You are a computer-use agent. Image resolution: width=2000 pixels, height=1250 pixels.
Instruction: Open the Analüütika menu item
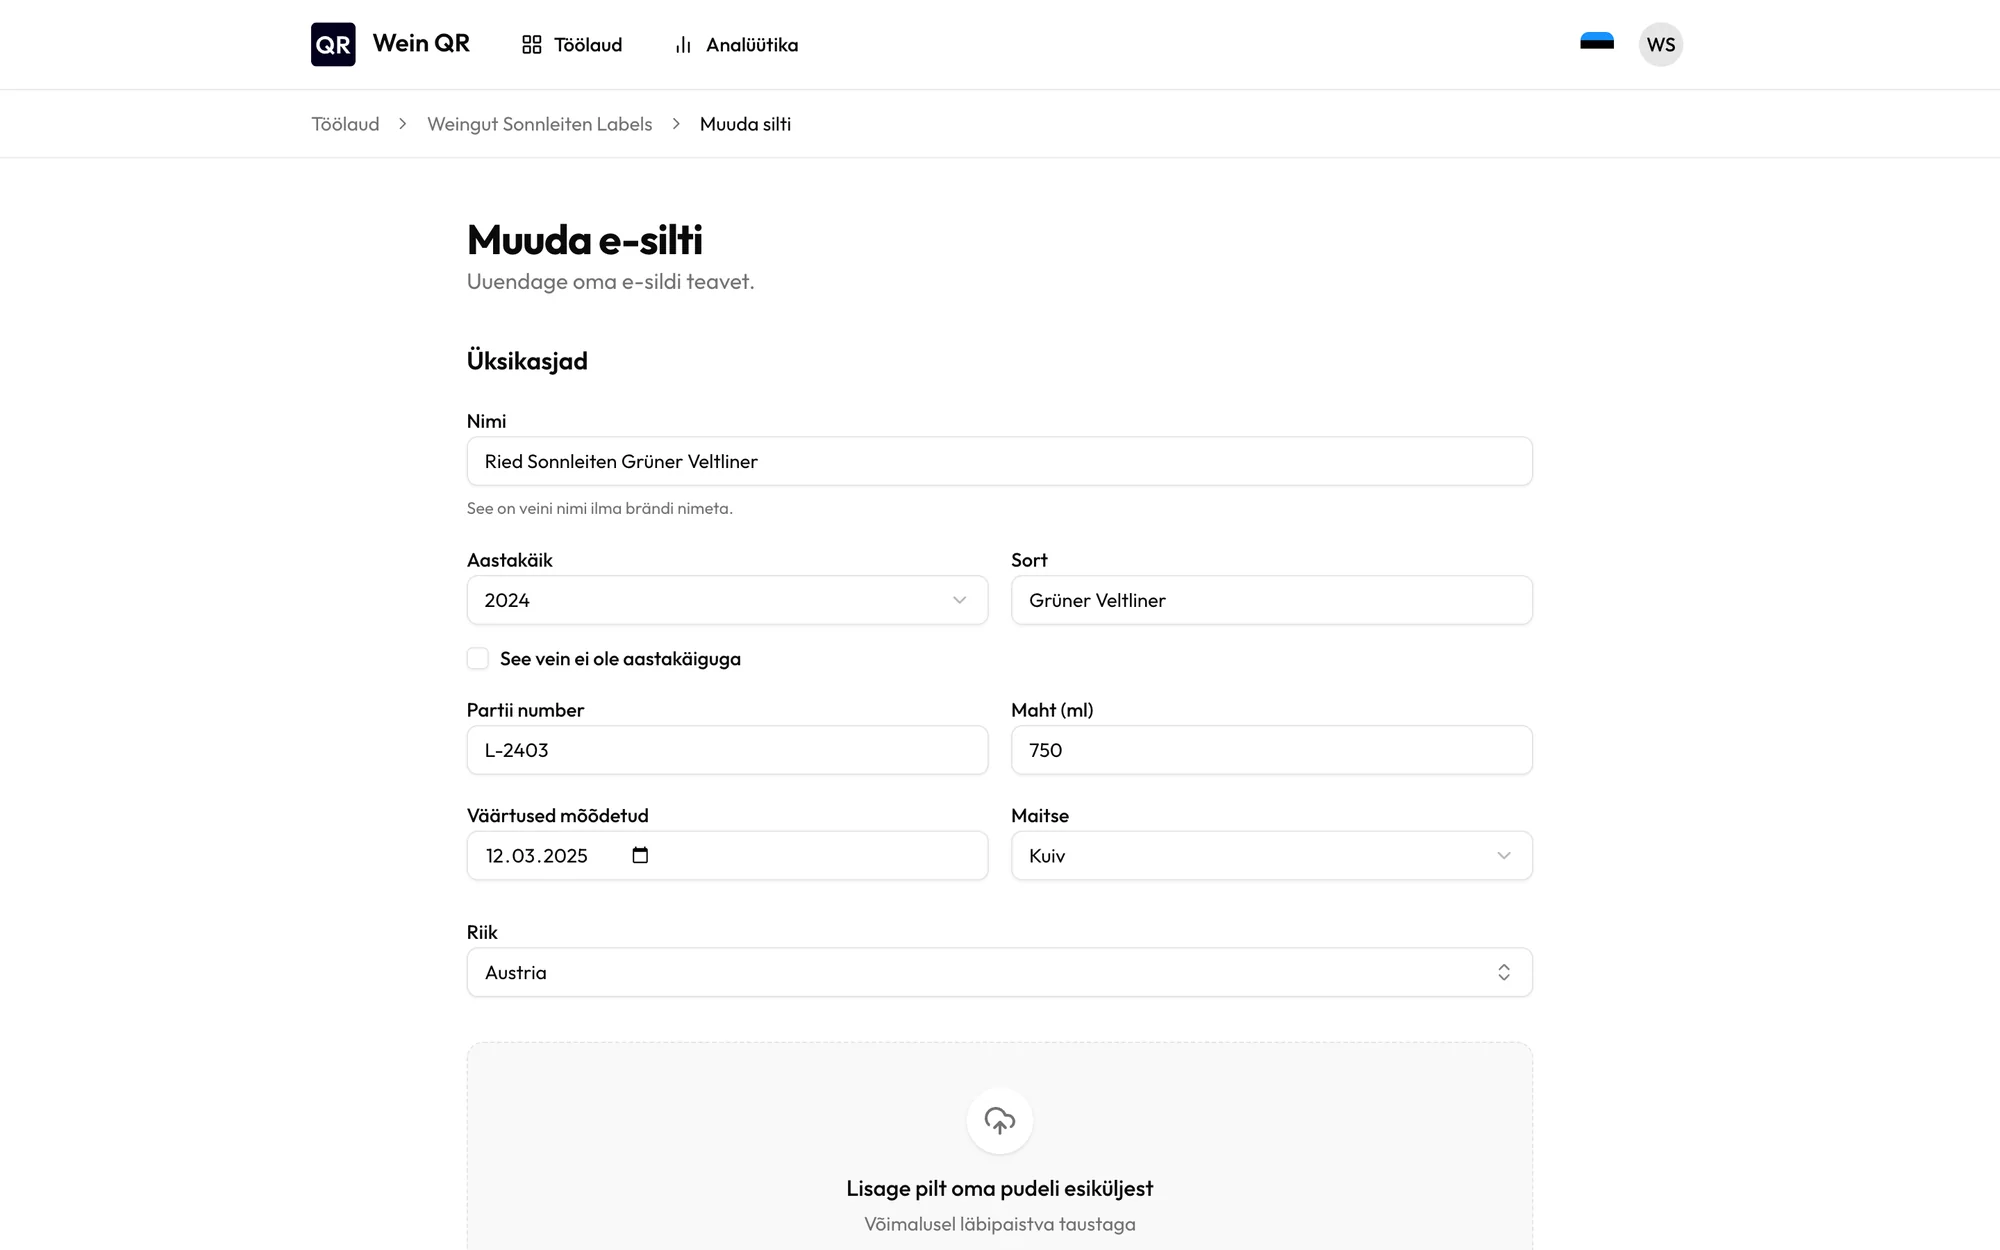(x=736, y=45)
